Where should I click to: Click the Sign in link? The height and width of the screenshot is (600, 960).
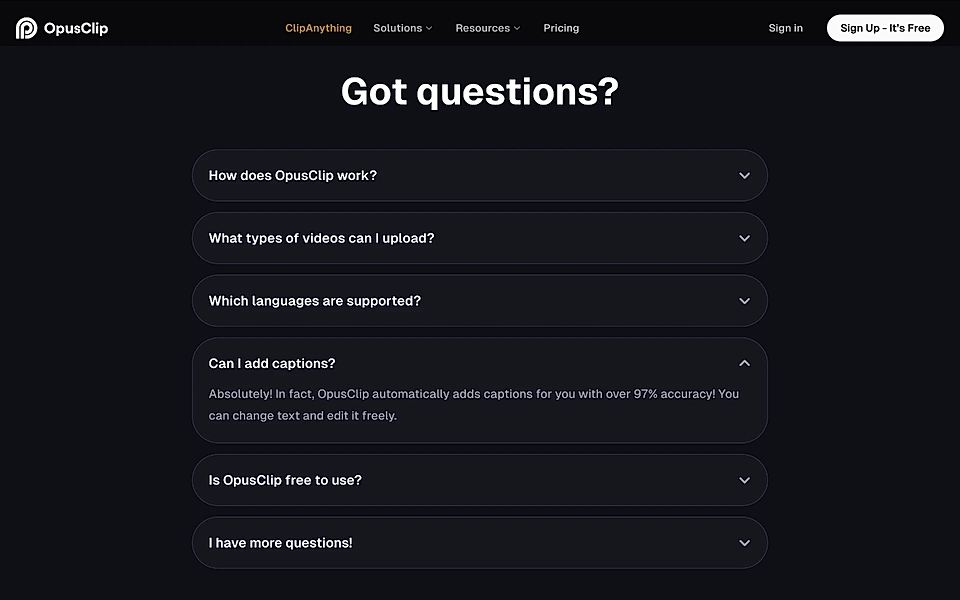pyautogui.click(x=785, y=28)
